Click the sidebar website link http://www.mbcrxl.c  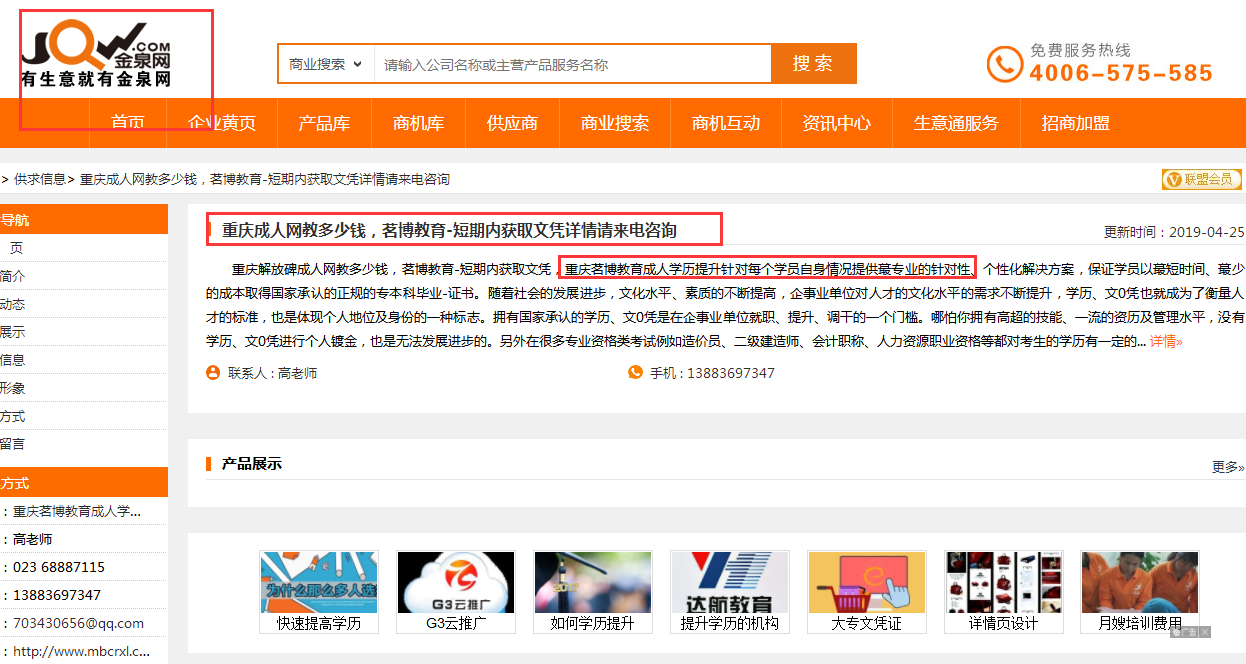[82, 651]
